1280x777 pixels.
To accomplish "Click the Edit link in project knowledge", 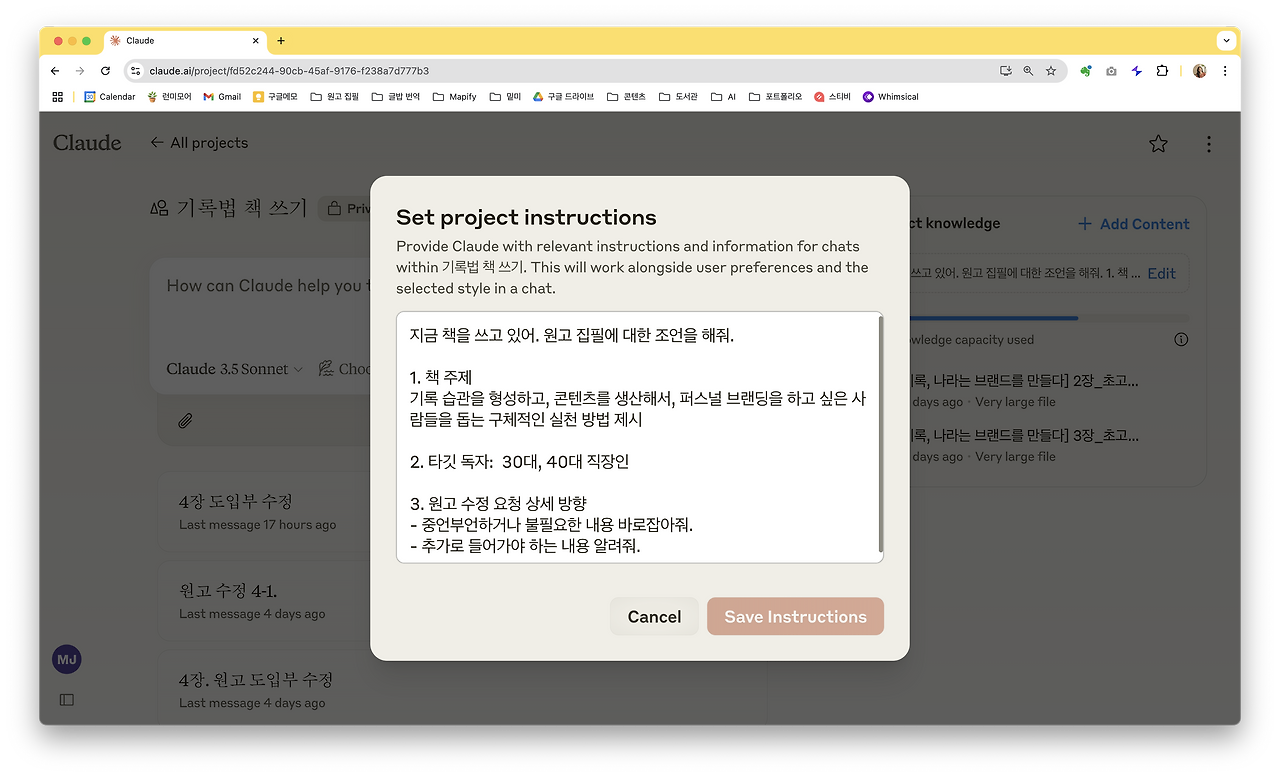I will [x=1161, y=272].
